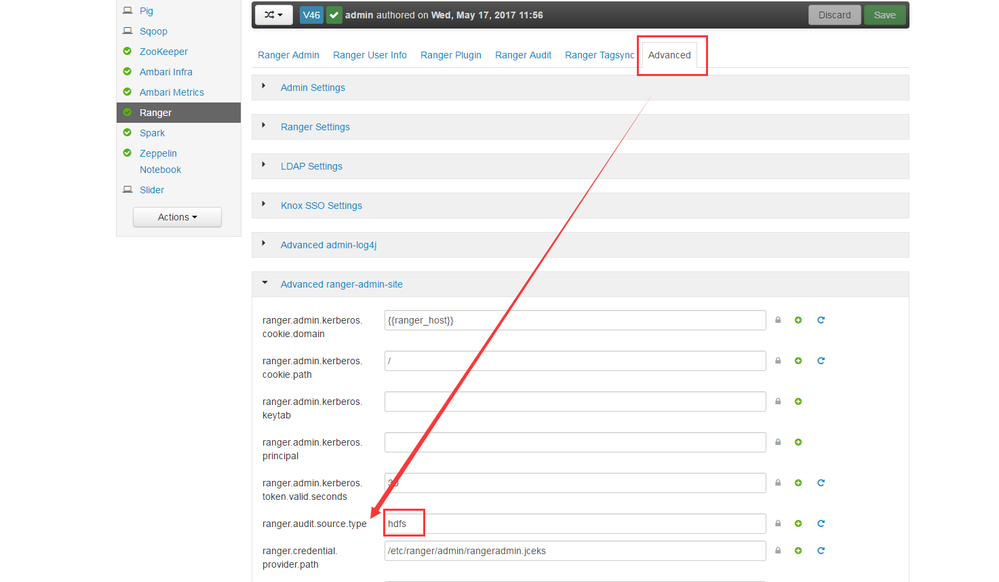Click the Pig client laptop icon

point(127,11)
